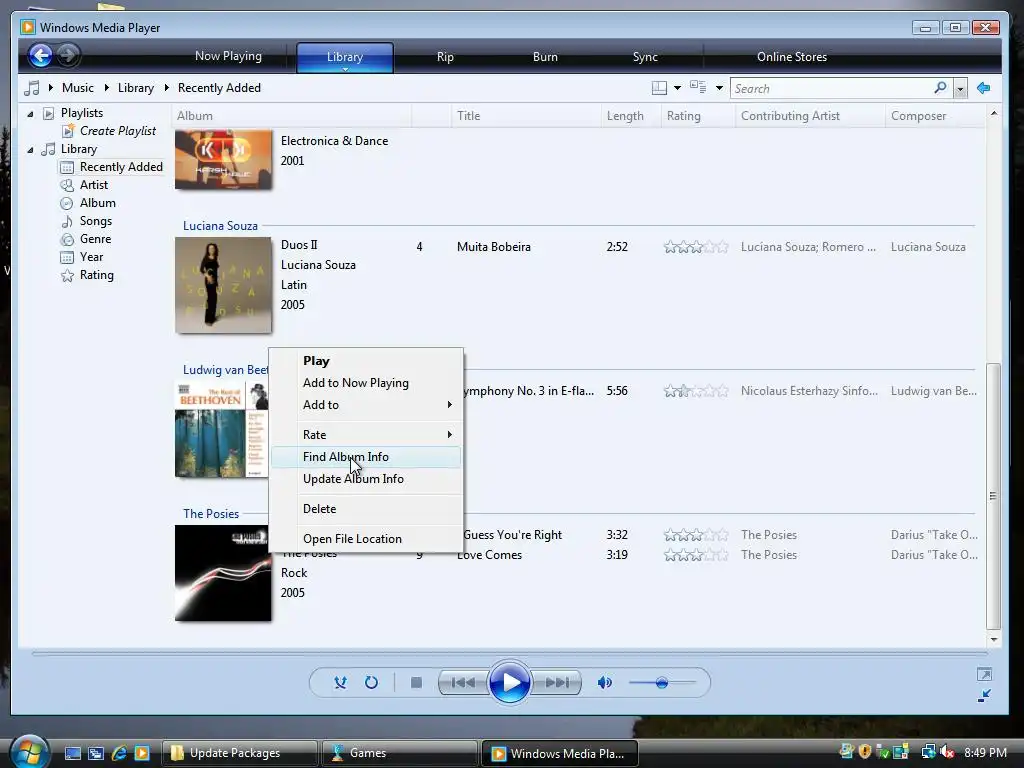The image size is (1024, 768).
Task: Toggle shuffle in playback controls
Action: 340,682
